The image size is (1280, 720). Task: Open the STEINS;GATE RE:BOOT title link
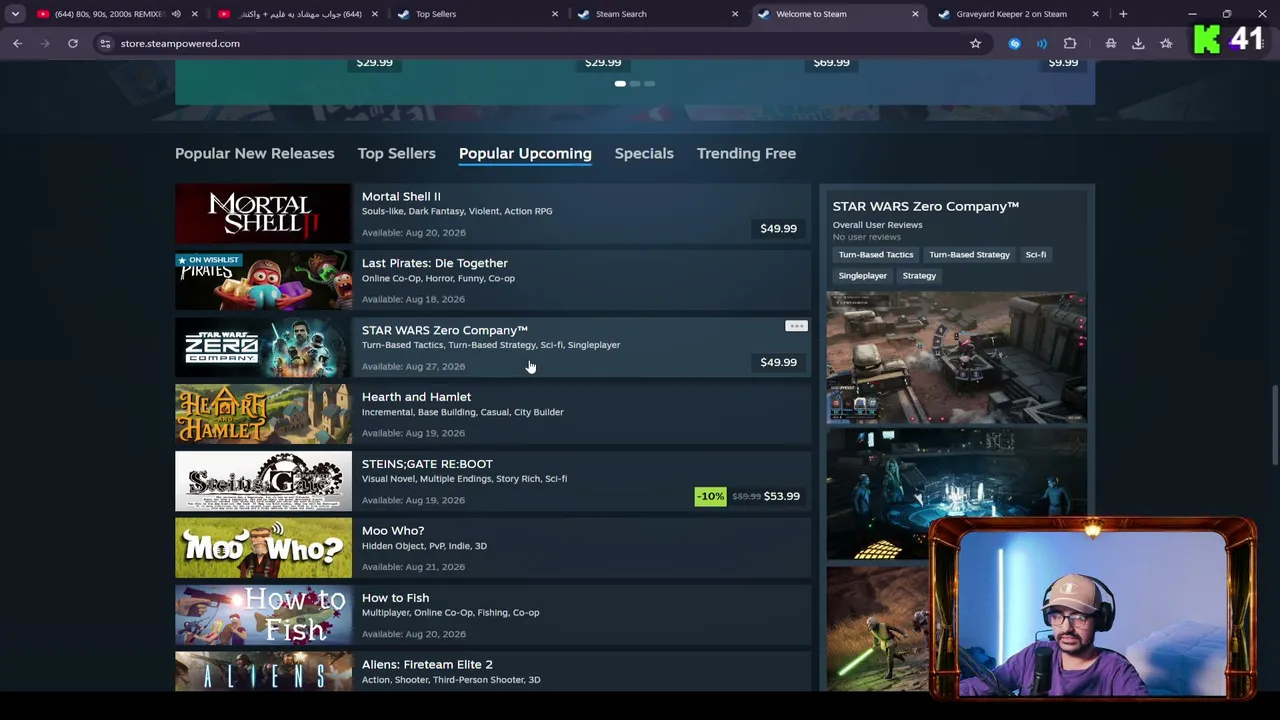coord(427,464)
